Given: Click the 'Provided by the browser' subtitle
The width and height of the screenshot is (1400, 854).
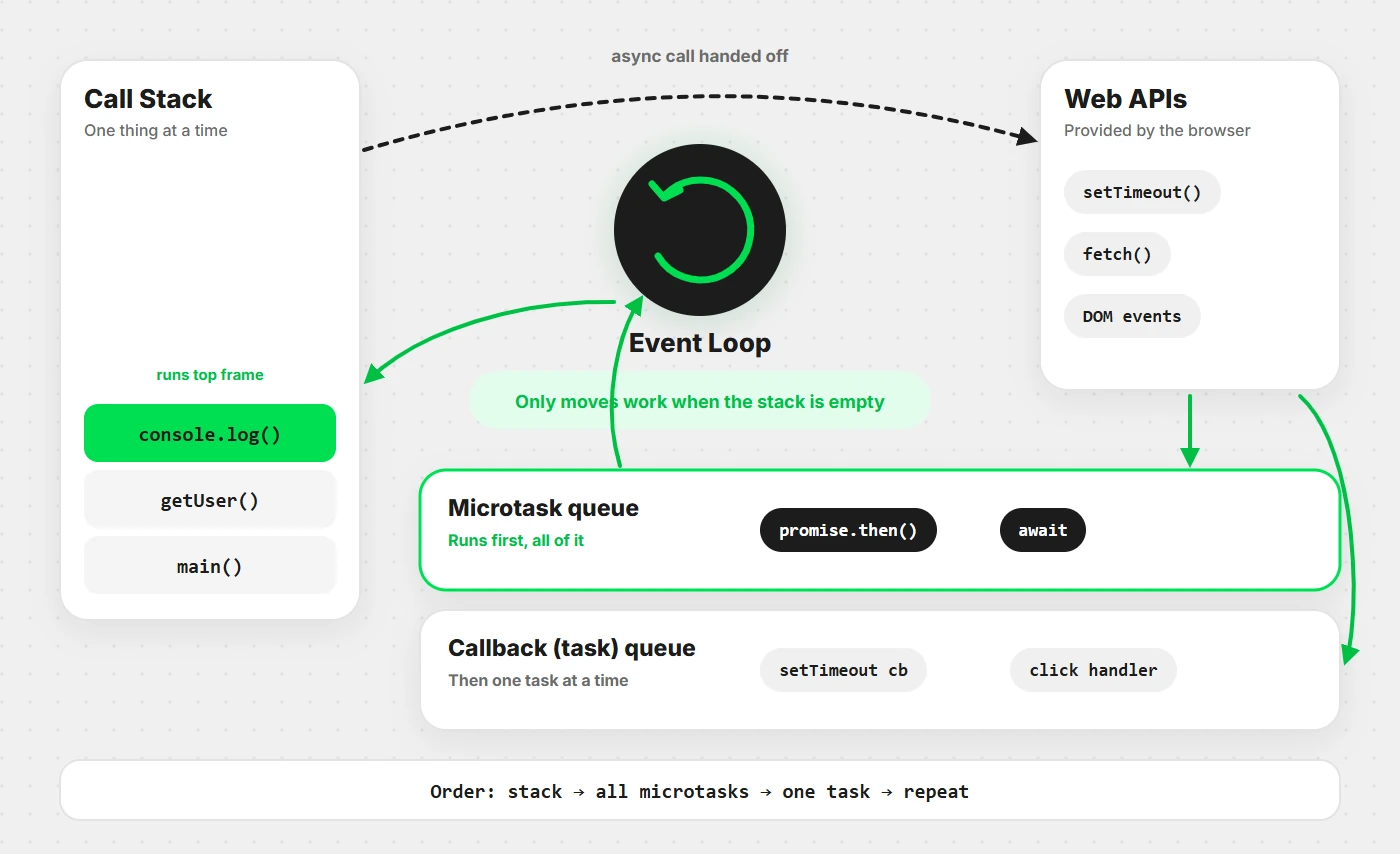Looking at the screenshot, I should (1157, 130).
